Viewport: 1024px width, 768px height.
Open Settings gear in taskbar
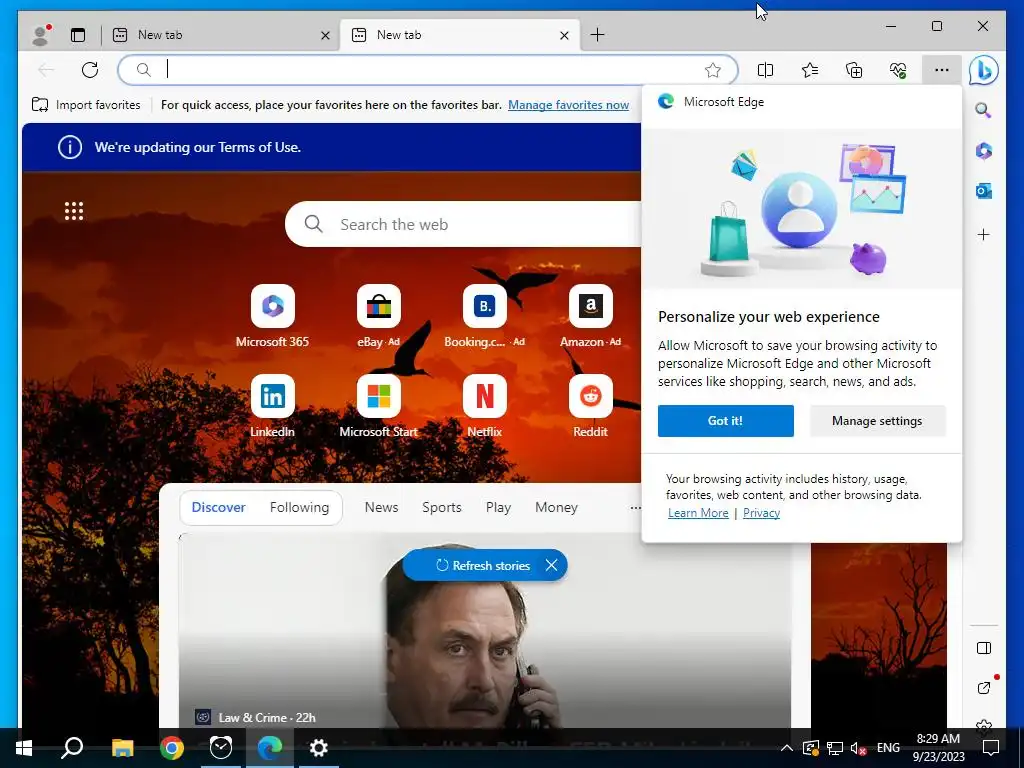pos(319,748)
